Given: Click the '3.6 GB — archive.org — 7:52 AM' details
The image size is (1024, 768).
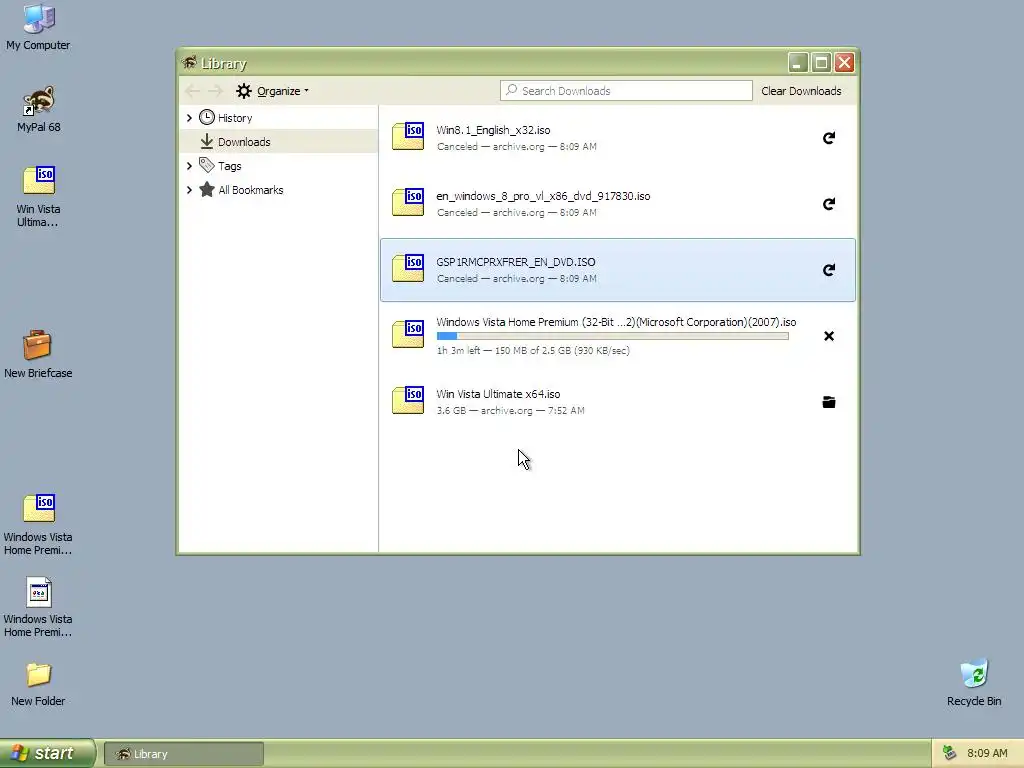Looking at the screenshot, I should click(510, 411).
